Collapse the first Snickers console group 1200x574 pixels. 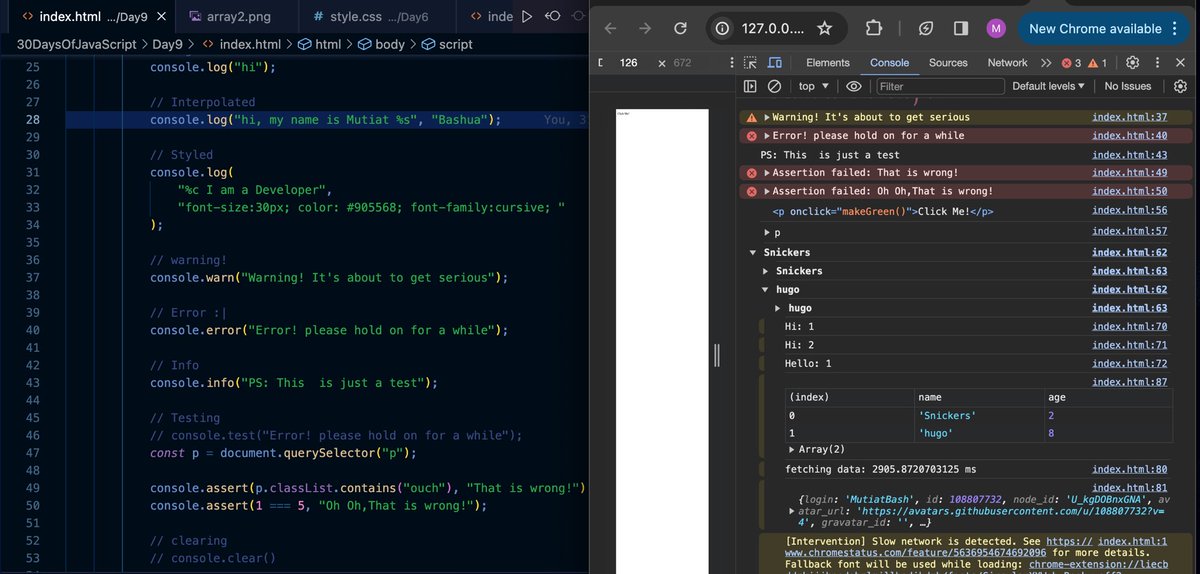(x=753, y=253)
